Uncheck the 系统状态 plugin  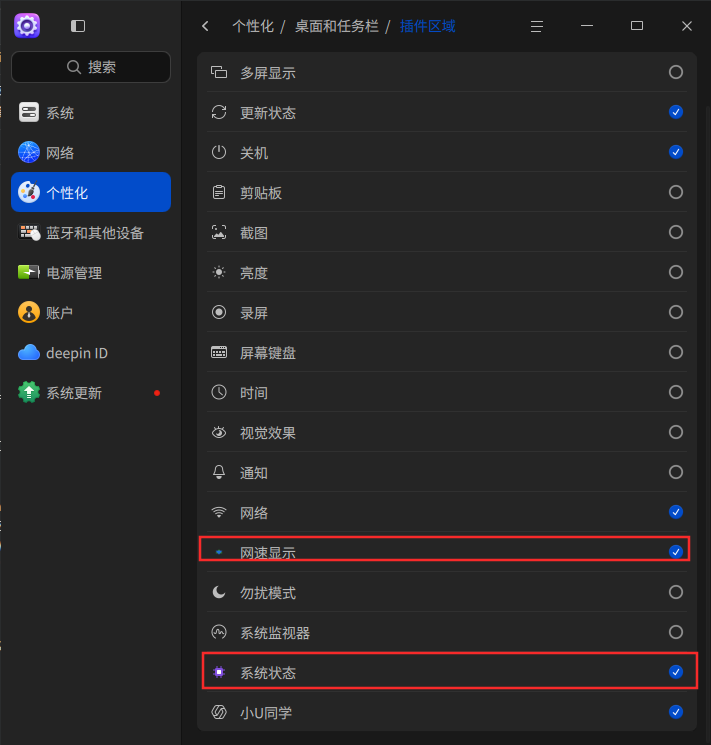pos(676,672)
